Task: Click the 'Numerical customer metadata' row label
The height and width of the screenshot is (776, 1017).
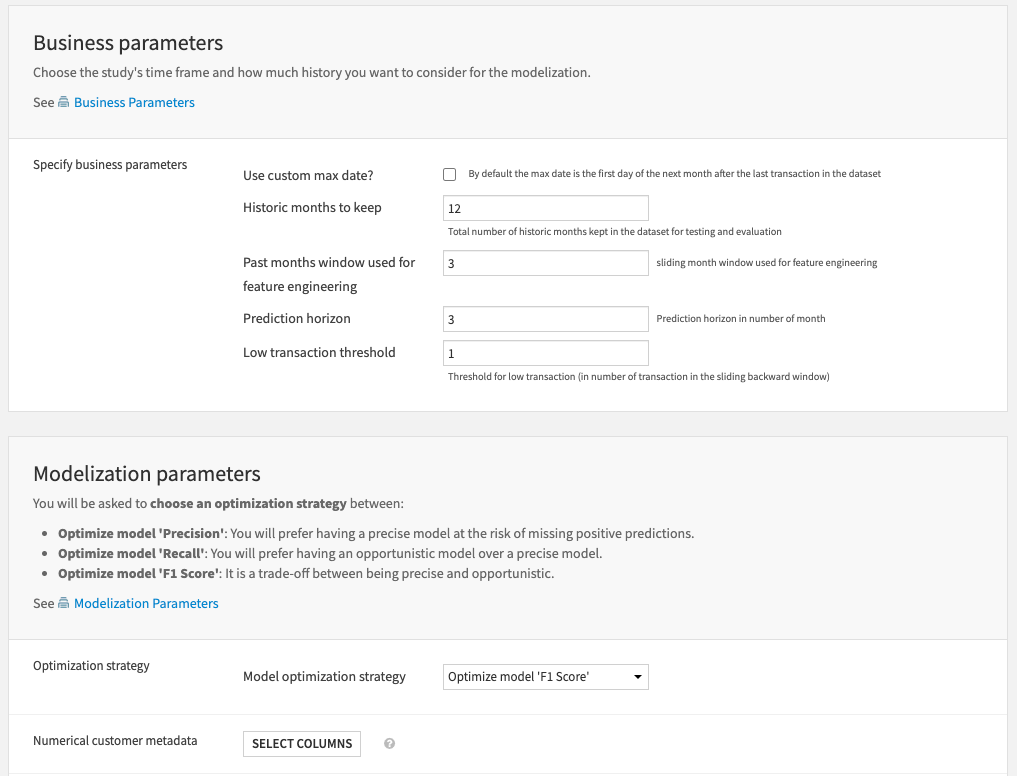Action: [x=115, y=740]
